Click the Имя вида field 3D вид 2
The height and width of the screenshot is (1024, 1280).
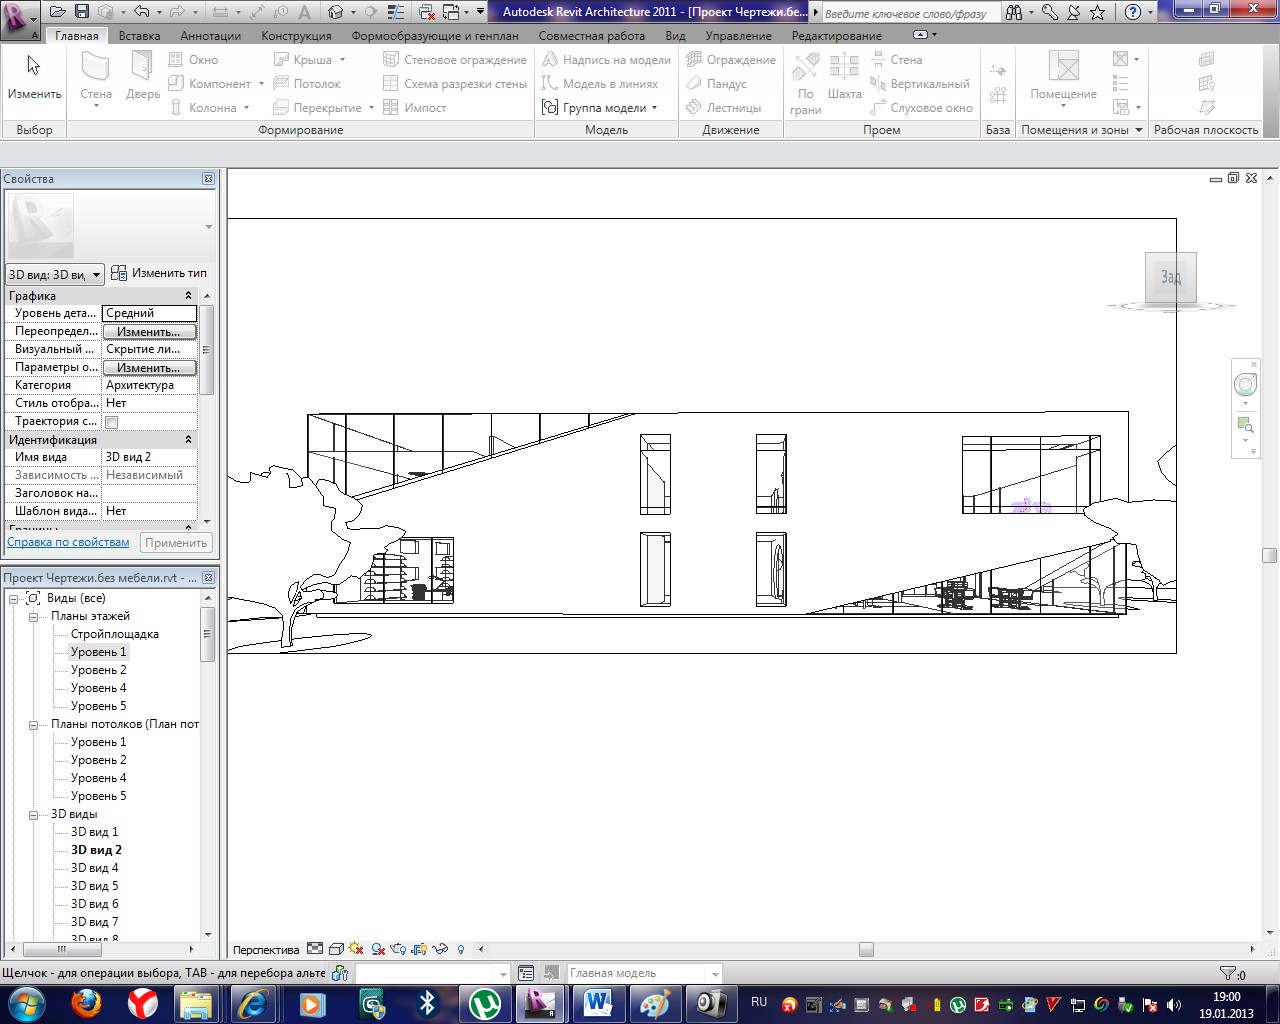click(150, 457)
